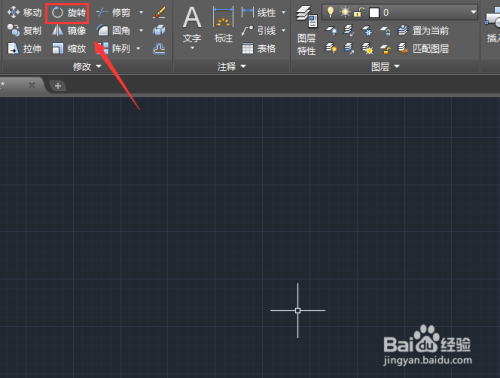This screenshot has height=378, width=500.
Task: Open the layer dropdown list
Action: (x=473, y=12)
